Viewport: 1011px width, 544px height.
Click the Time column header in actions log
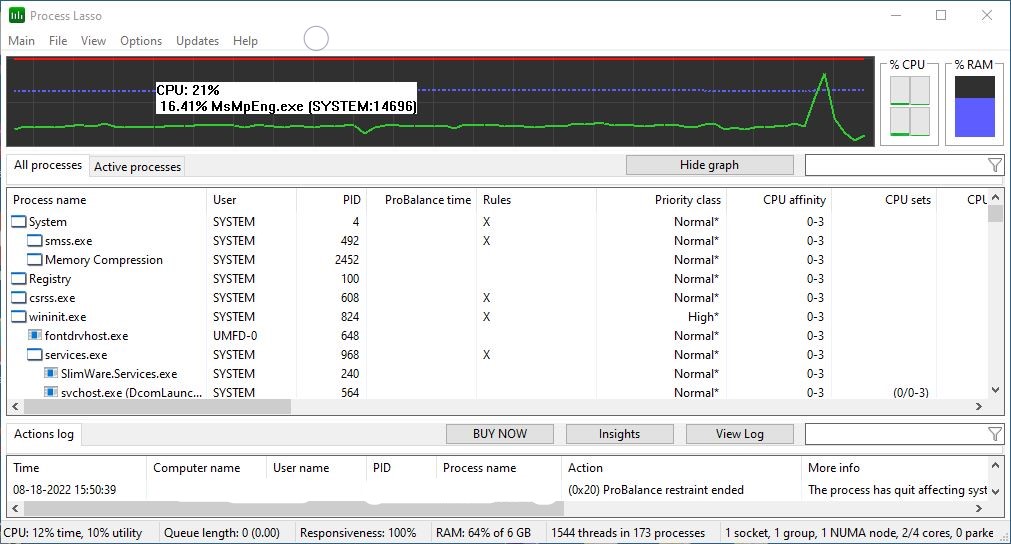pyautogui.click(x=77, y=468)
